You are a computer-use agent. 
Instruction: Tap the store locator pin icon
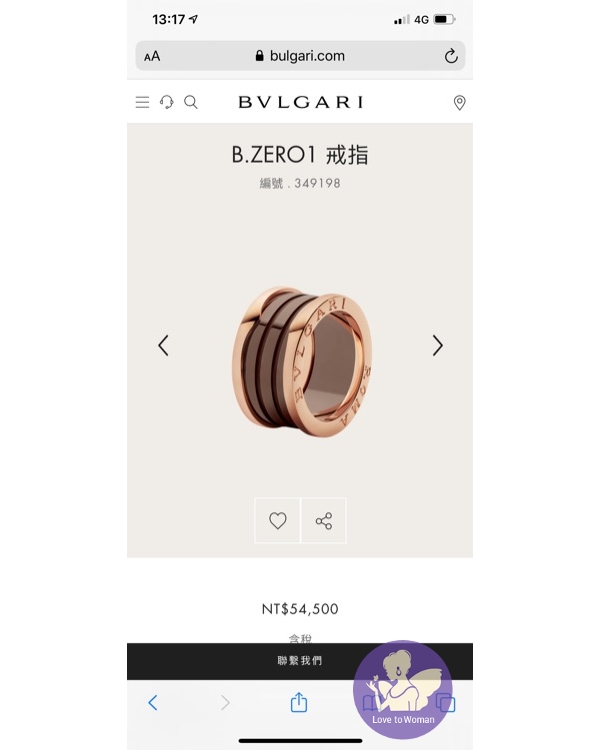[x=459, y=102]
